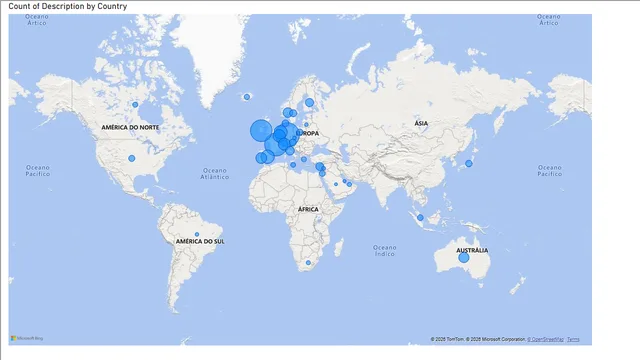640x360 pixels.
Task: Select the Greece data bubble
Action: click(304, 159)
